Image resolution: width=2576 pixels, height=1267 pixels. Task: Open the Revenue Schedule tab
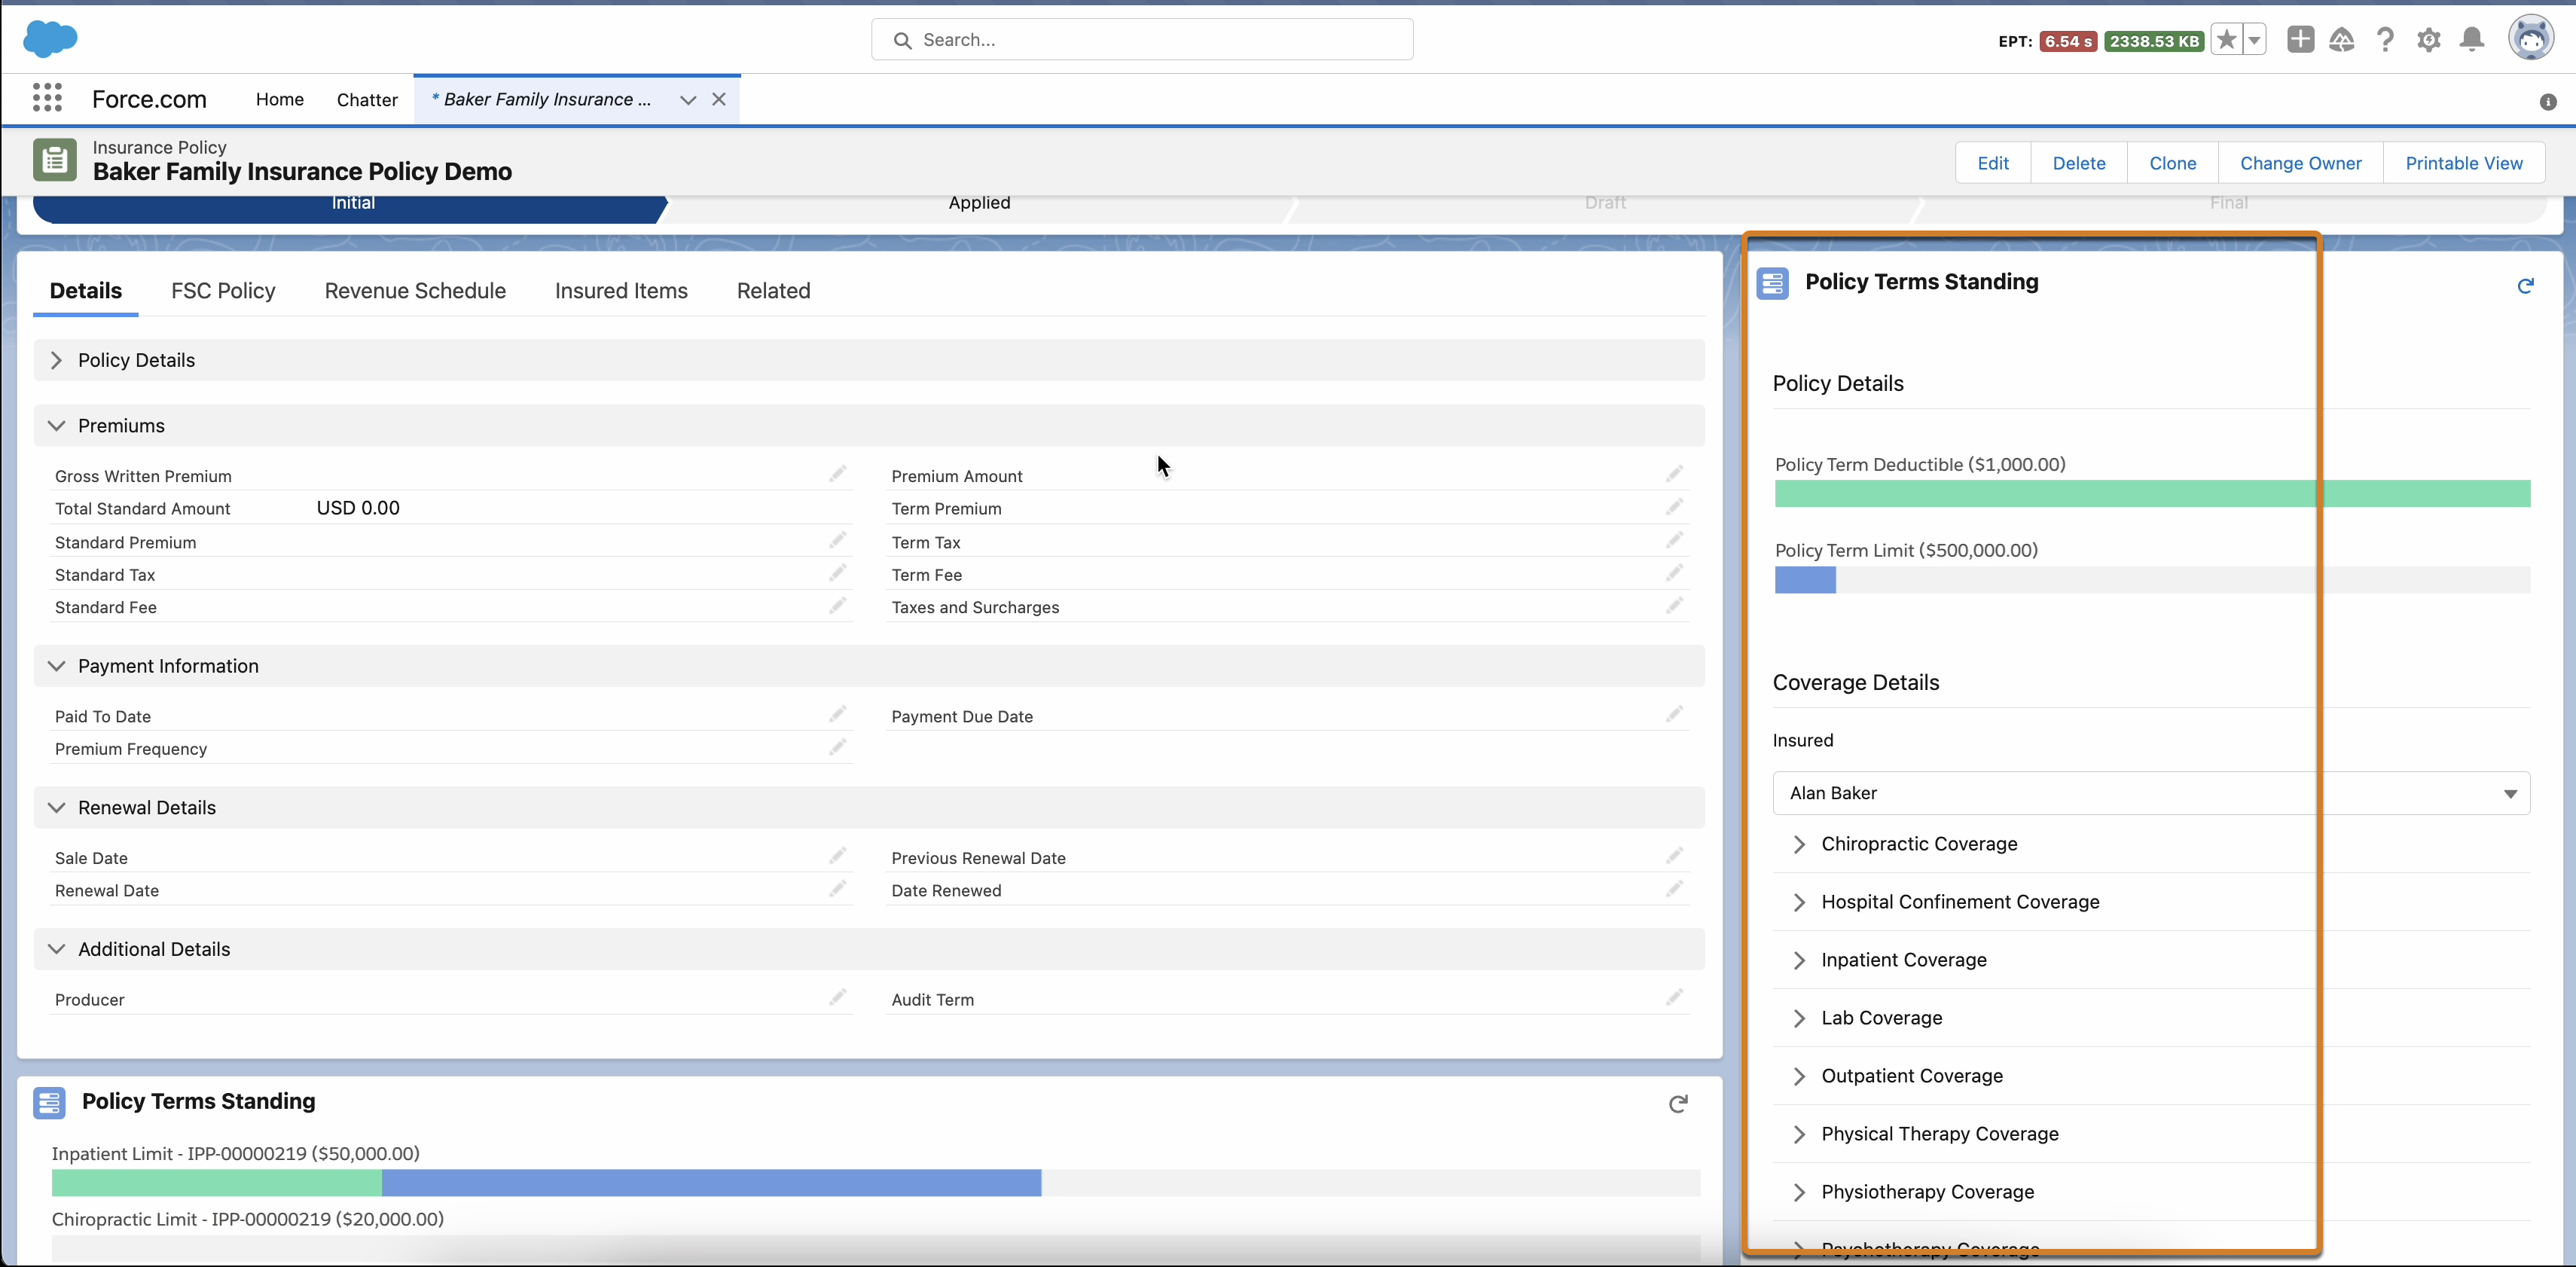pos(415,291)
